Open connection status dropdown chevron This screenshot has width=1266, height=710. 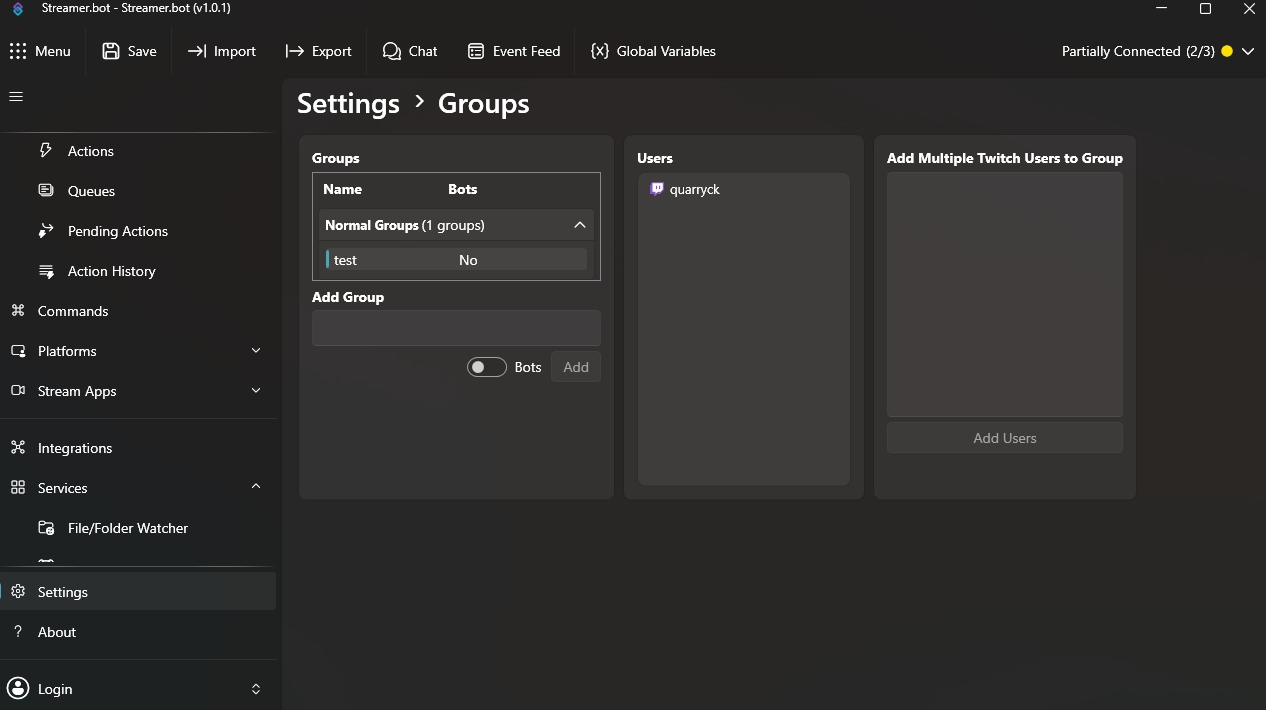[1247, 52]
